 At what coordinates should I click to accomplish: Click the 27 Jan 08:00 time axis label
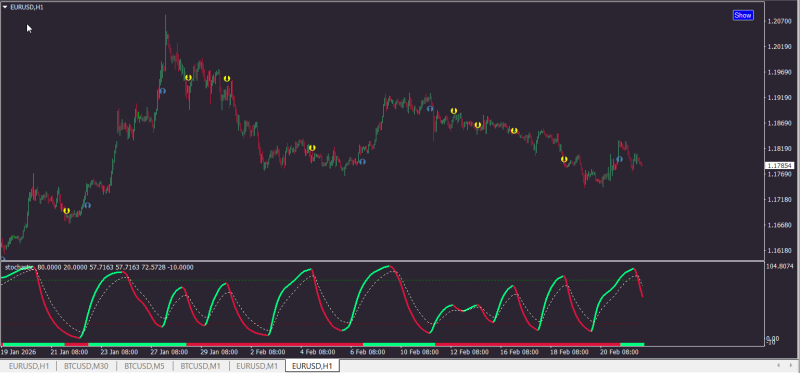pyautogui.click(x=169, y=352)
